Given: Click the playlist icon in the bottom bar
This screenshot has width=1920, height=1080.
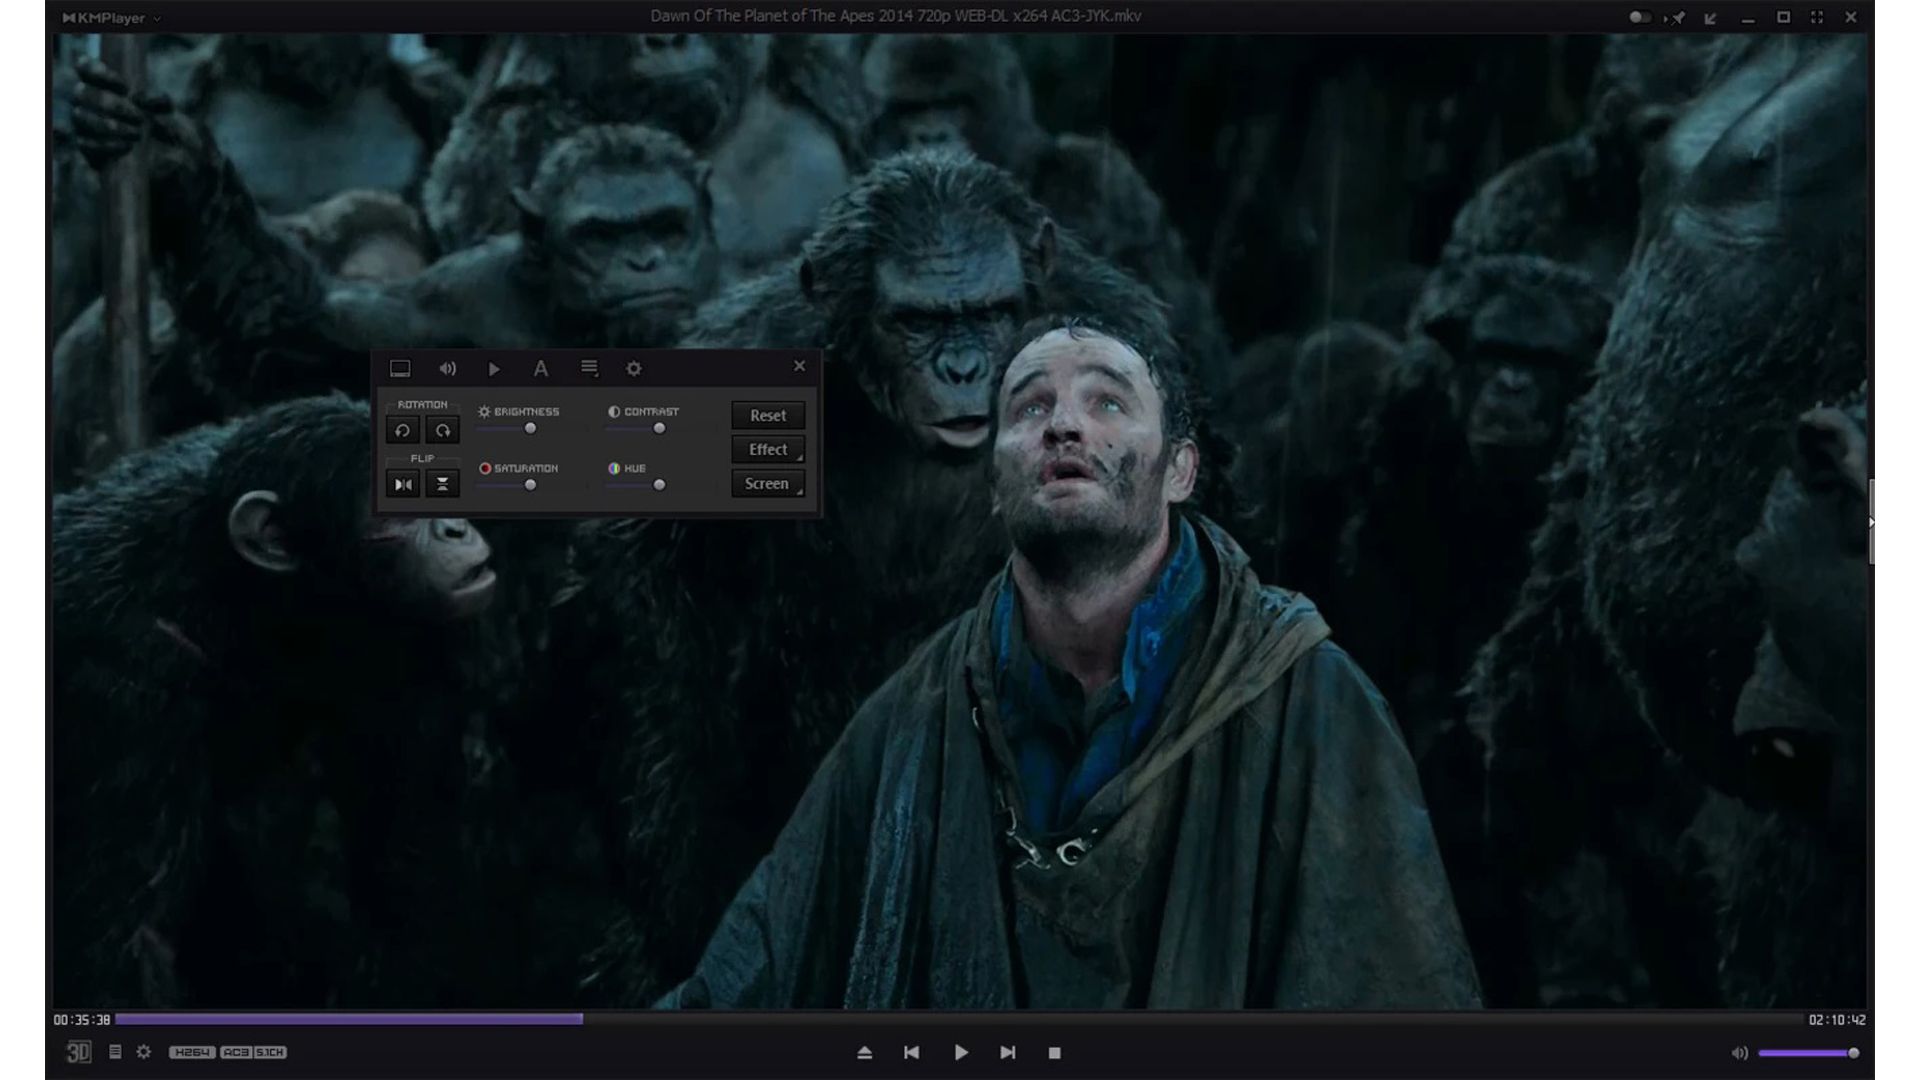Looking at the screenshot, I should coord(115,1052).
